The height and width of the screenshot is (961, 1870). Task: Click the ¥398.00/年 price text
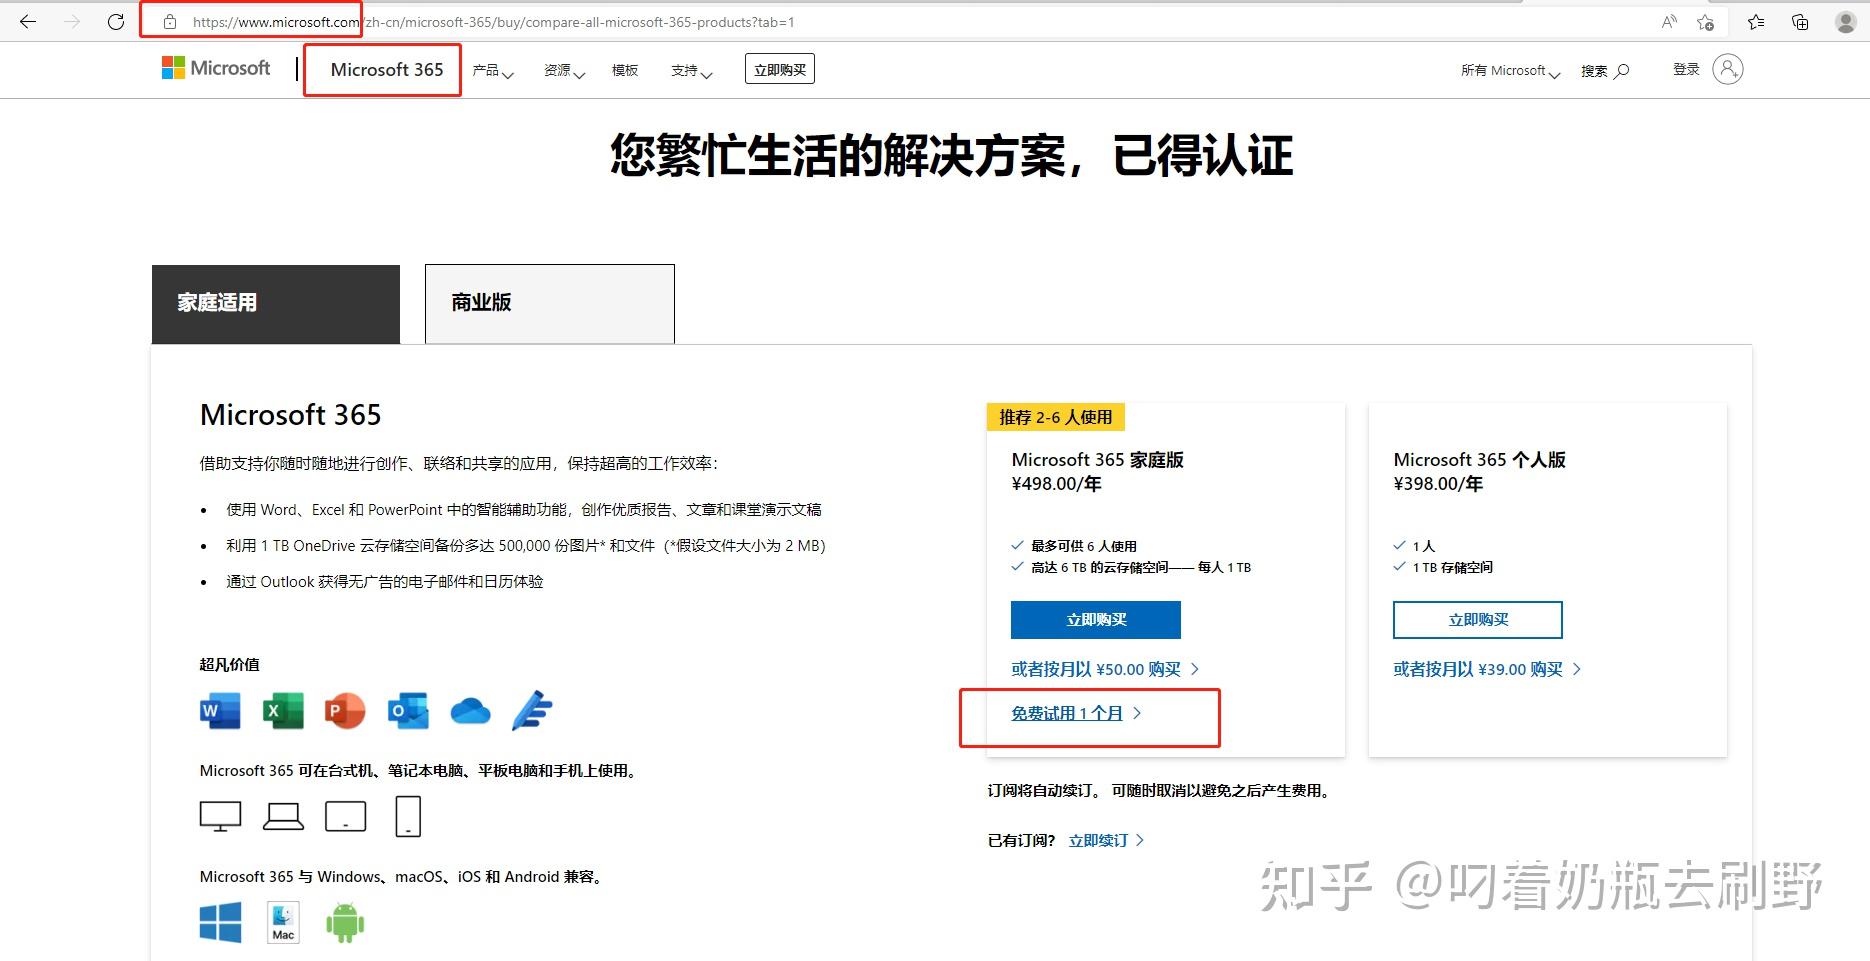pos(1438,484)
